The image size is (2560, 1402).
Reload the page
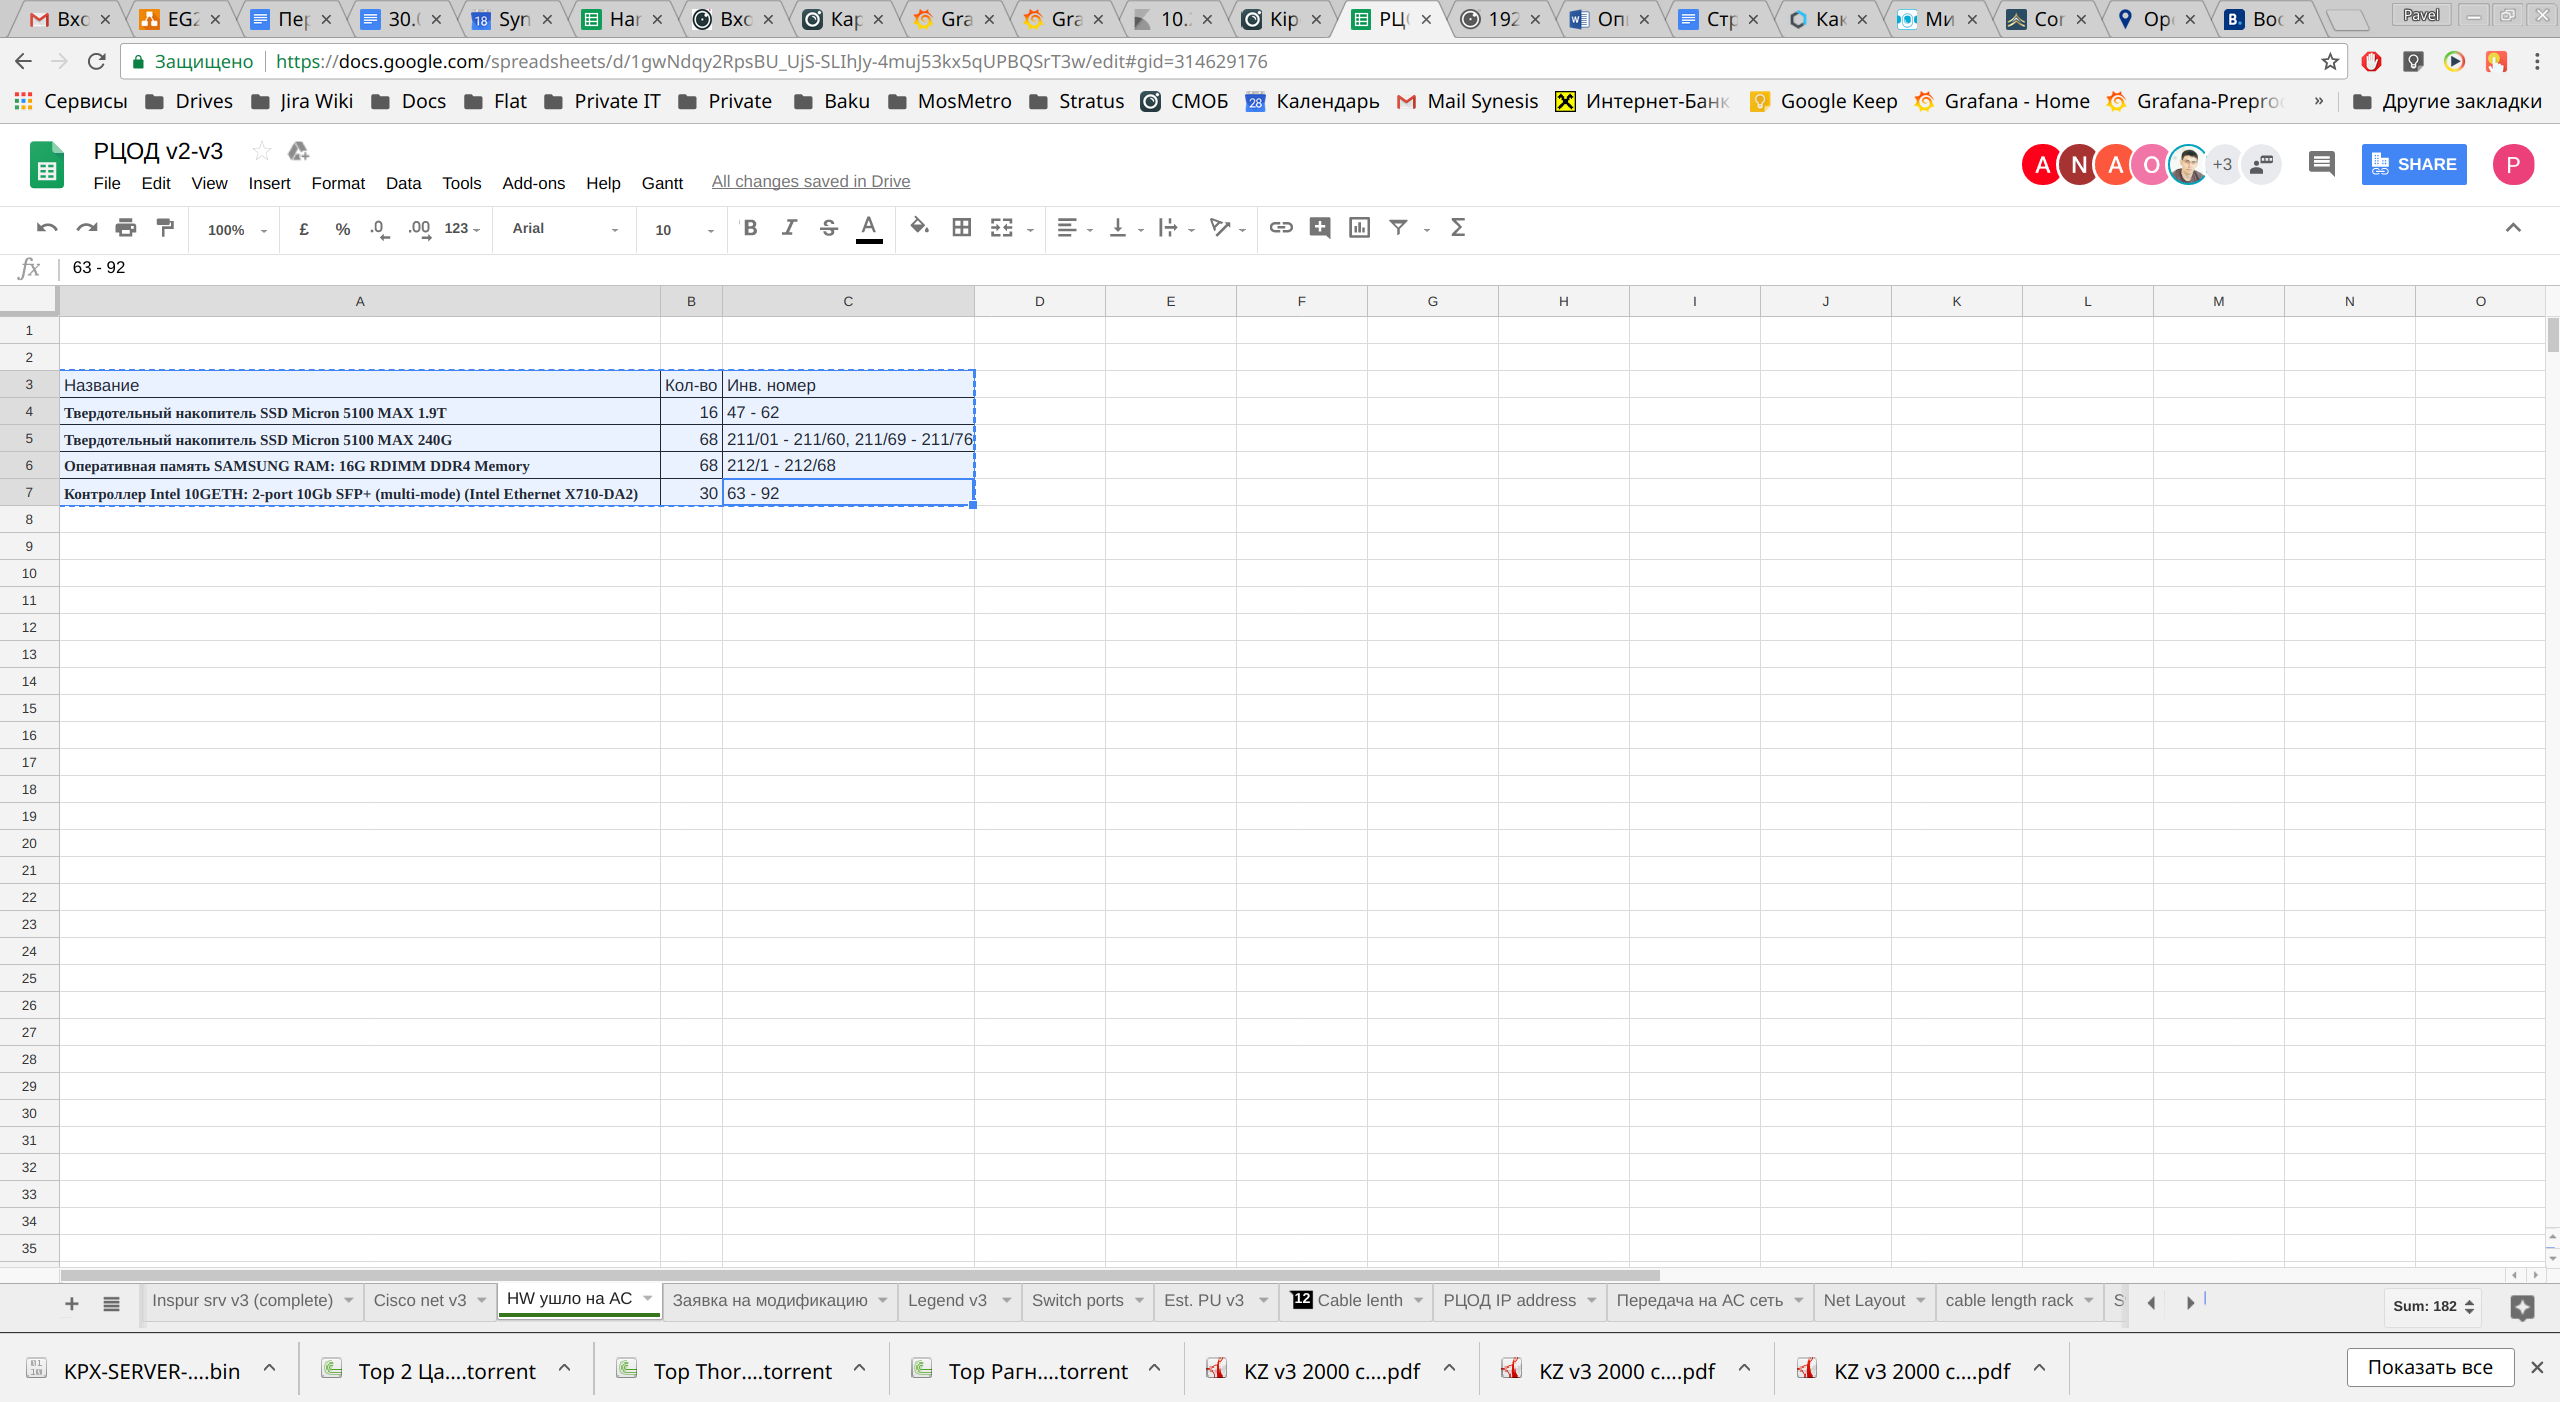(96, 62)
